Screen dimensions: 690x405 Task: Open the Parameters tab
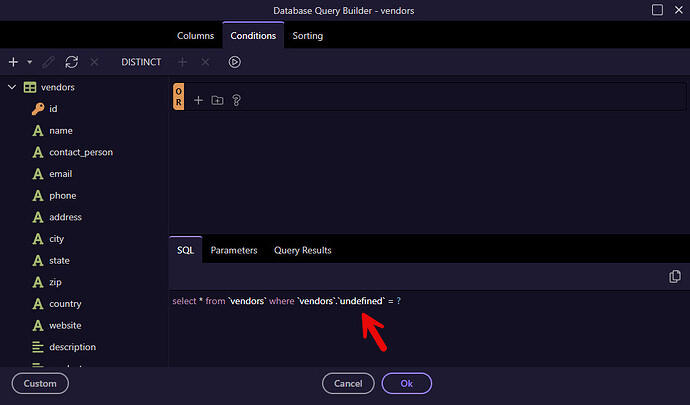pyautogui.click(x=234, y=250)
